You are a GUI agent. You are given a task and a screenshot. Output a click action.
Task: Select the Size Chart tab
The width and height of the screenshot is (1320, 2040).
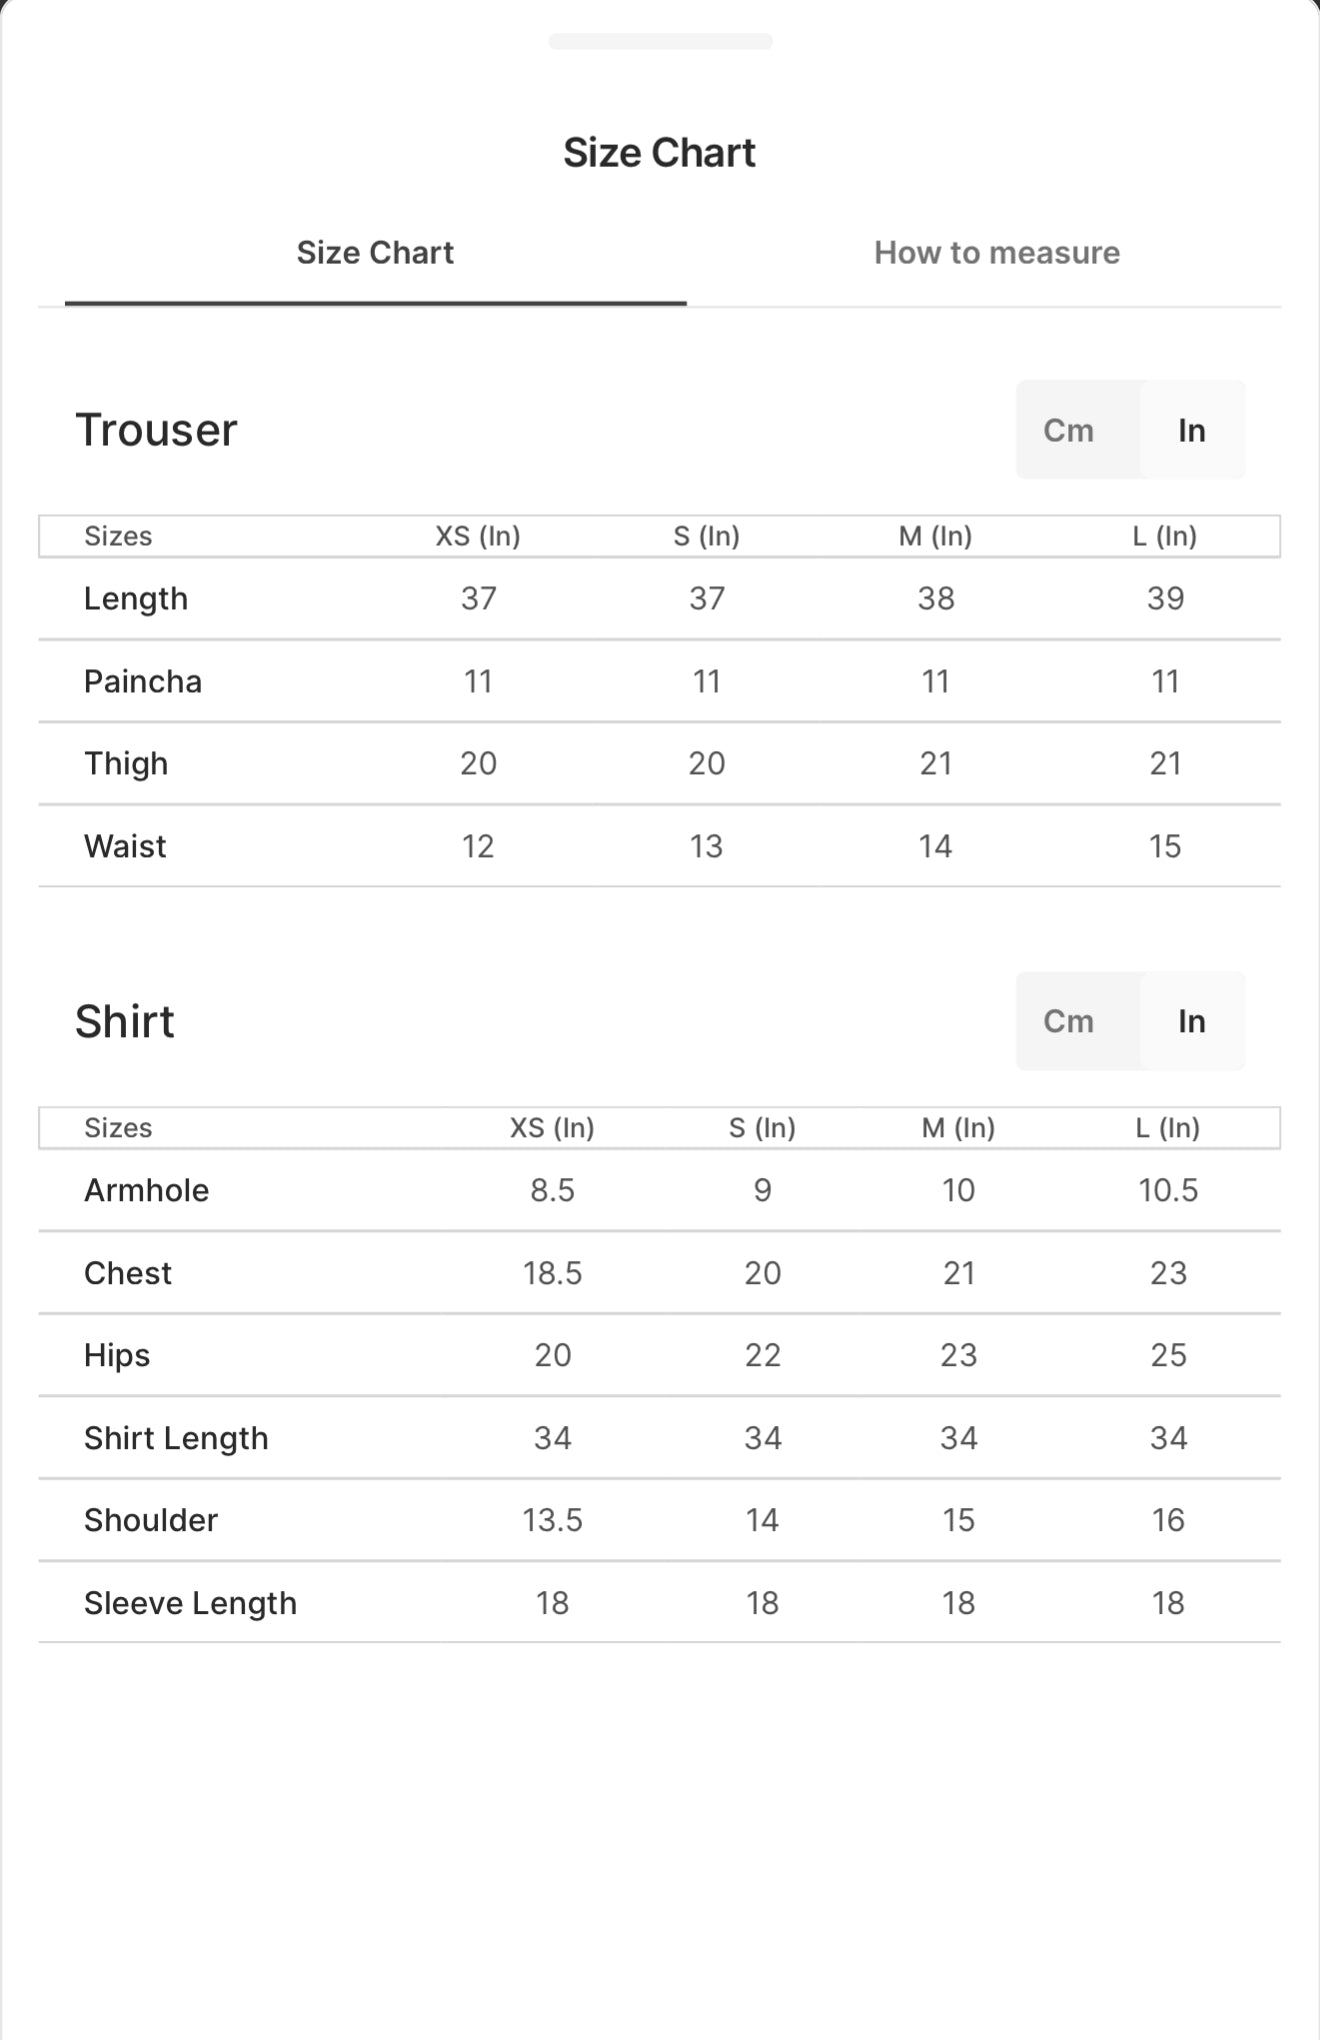tap(375, 253)
